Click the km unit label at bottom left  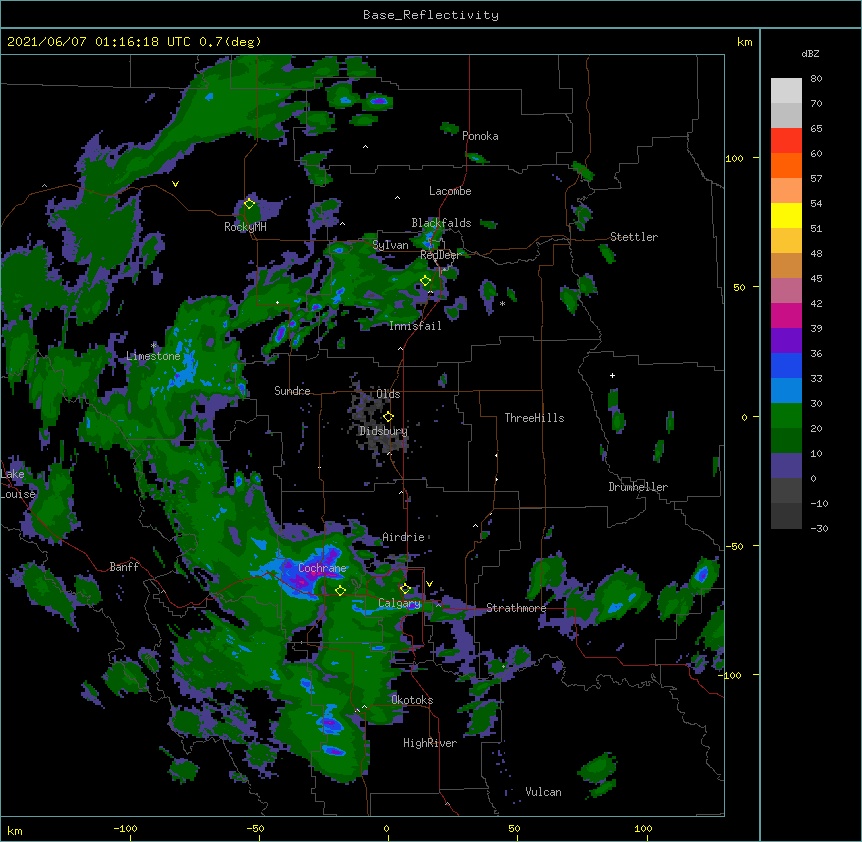pos(15,830)
